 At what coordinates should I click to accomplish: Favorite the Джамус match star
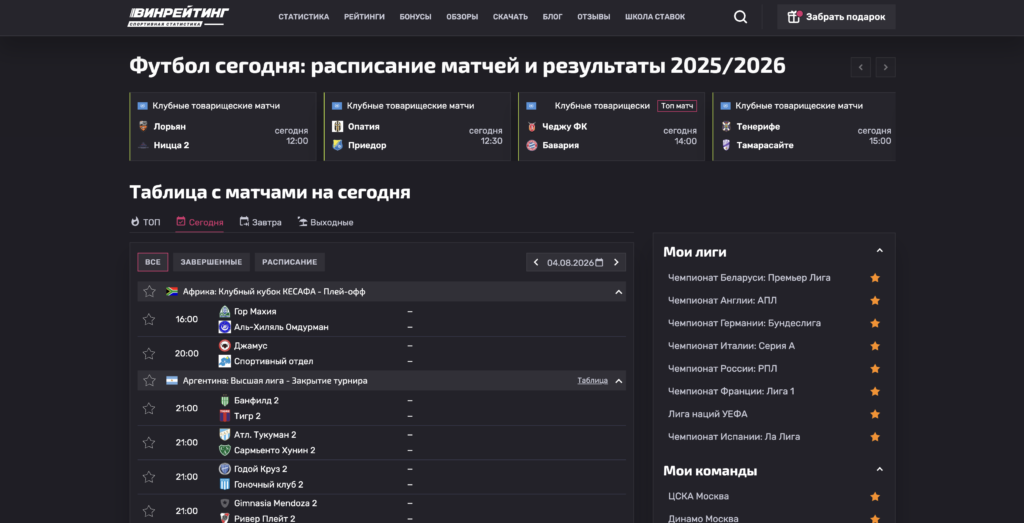click(x=149, y=353)
